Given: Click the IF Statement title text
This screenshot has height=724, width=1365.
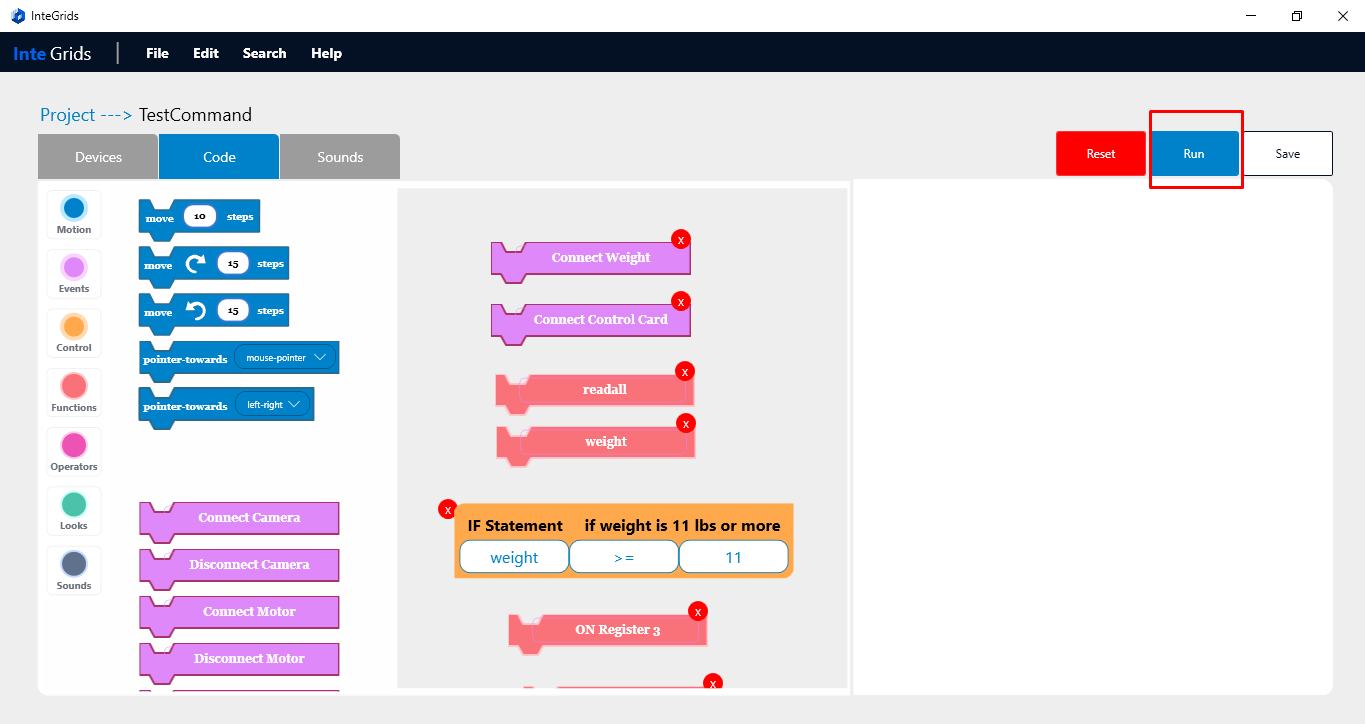Looking at the screenshot, I should tap(515, 525).
